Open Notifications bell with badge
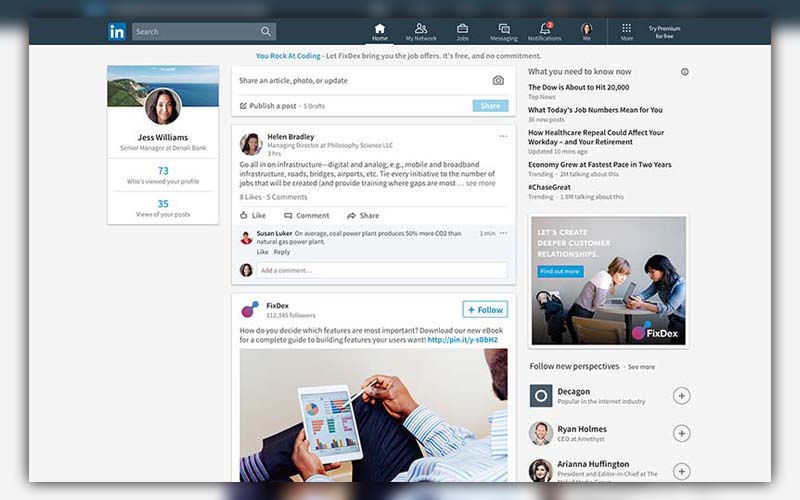 (x=544, y=32)
